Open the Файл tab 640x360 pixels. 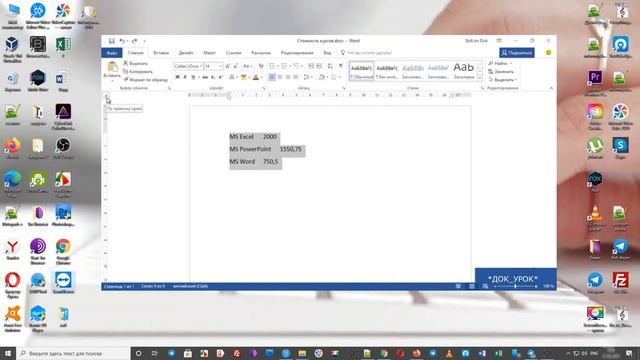pyautogui.click(x=112, y=53)
